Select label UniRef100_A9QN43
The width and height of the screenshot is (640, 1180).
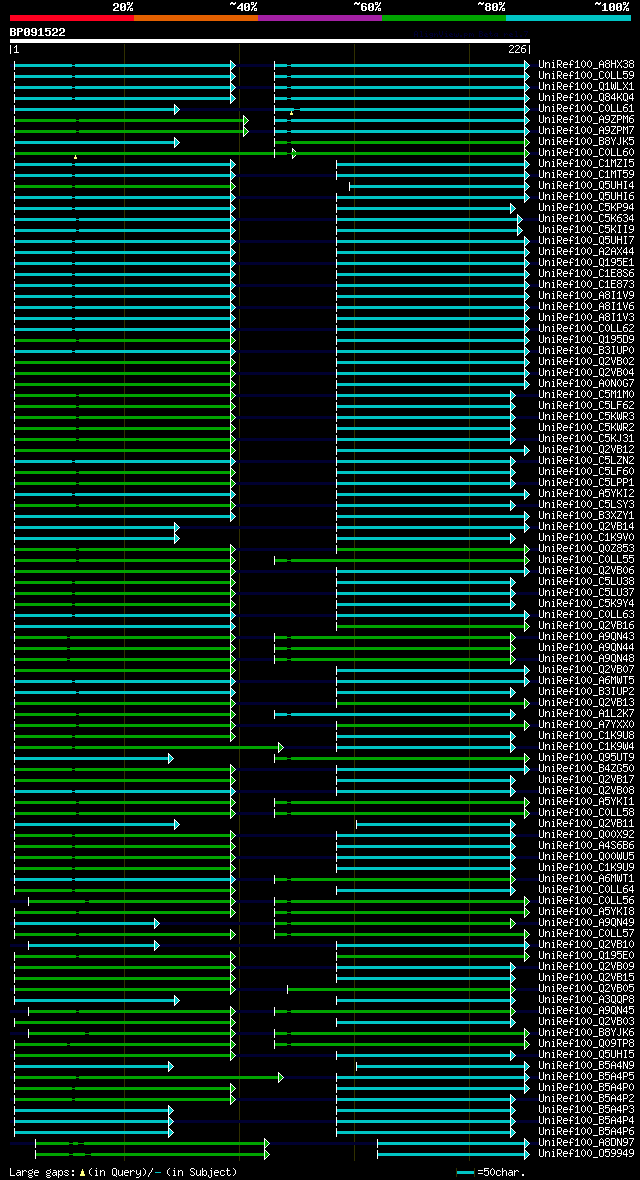[587, 636]
